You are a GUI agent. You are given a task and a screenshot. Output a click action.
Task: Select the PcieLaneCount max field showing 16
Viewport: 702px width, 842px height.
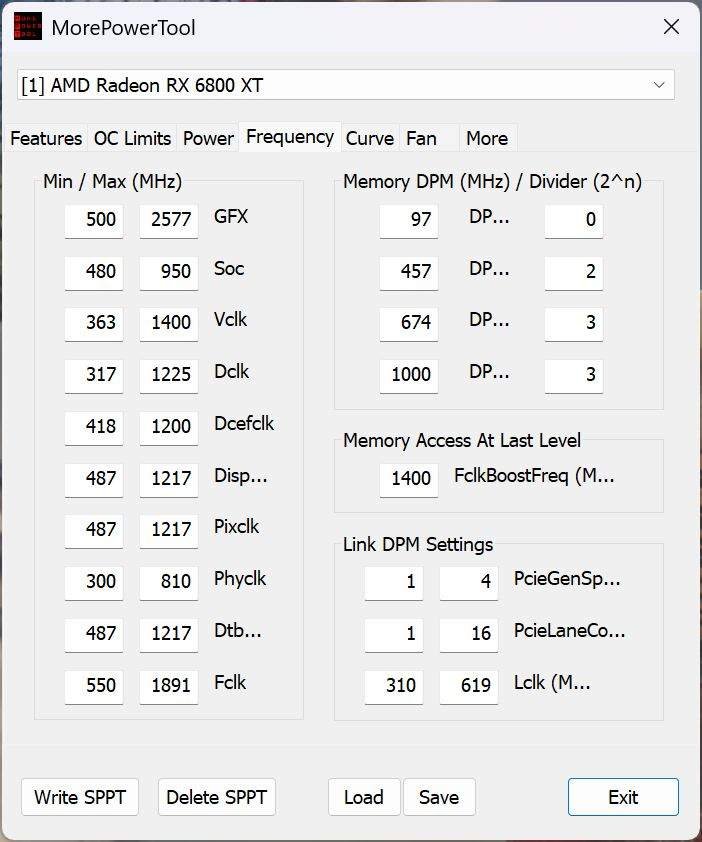tap(469, 634)
